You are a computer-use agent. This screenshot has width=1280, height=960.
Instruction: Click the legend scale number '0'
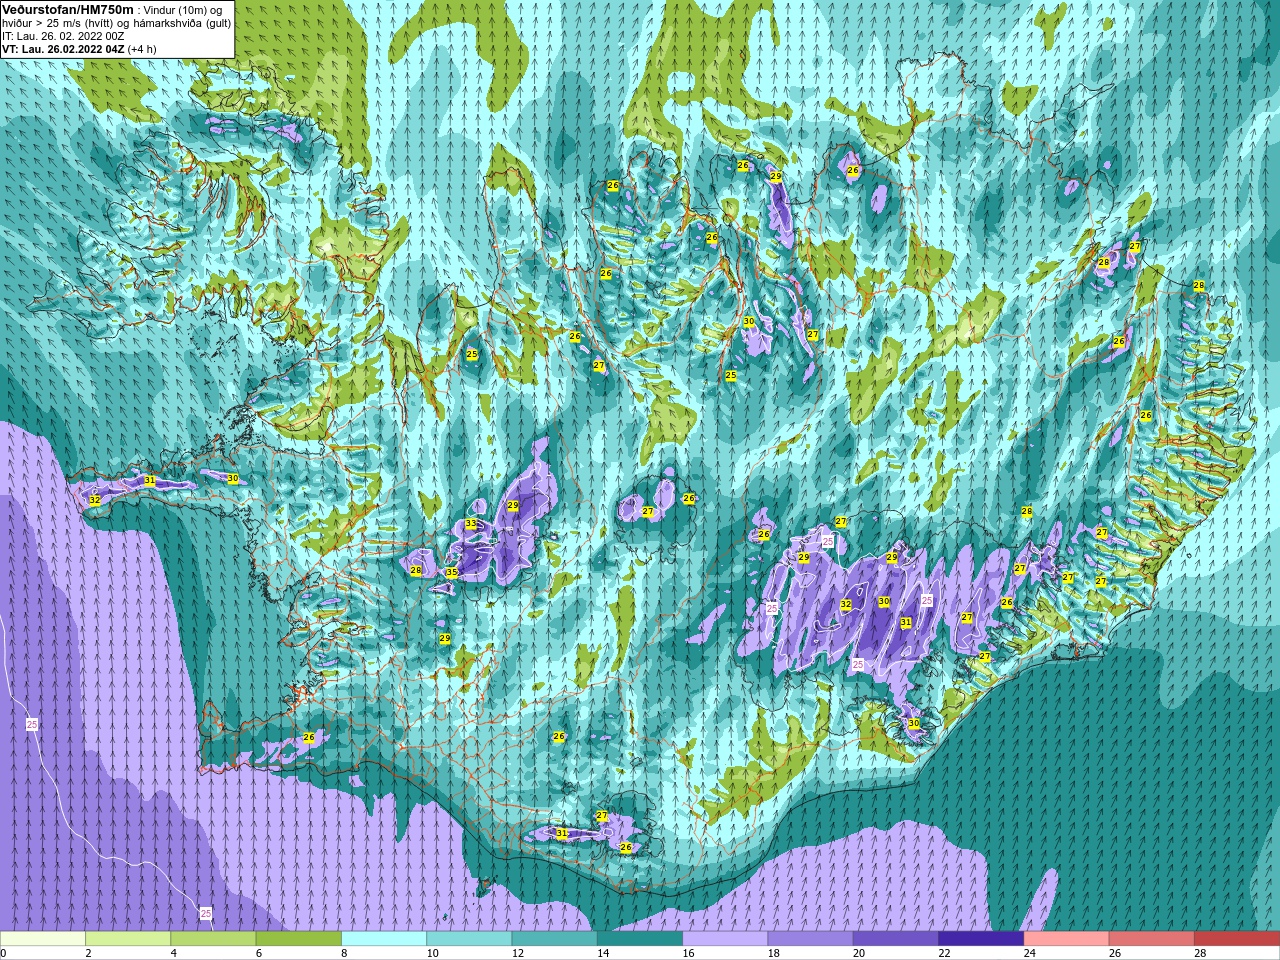(3, 953)
